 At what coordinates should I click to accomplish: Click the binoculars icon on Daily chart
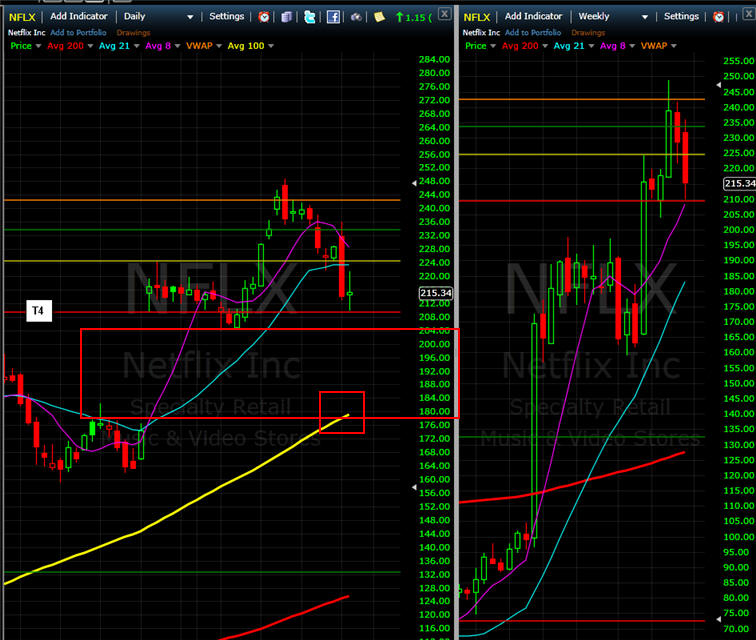[x=356, y=17]
